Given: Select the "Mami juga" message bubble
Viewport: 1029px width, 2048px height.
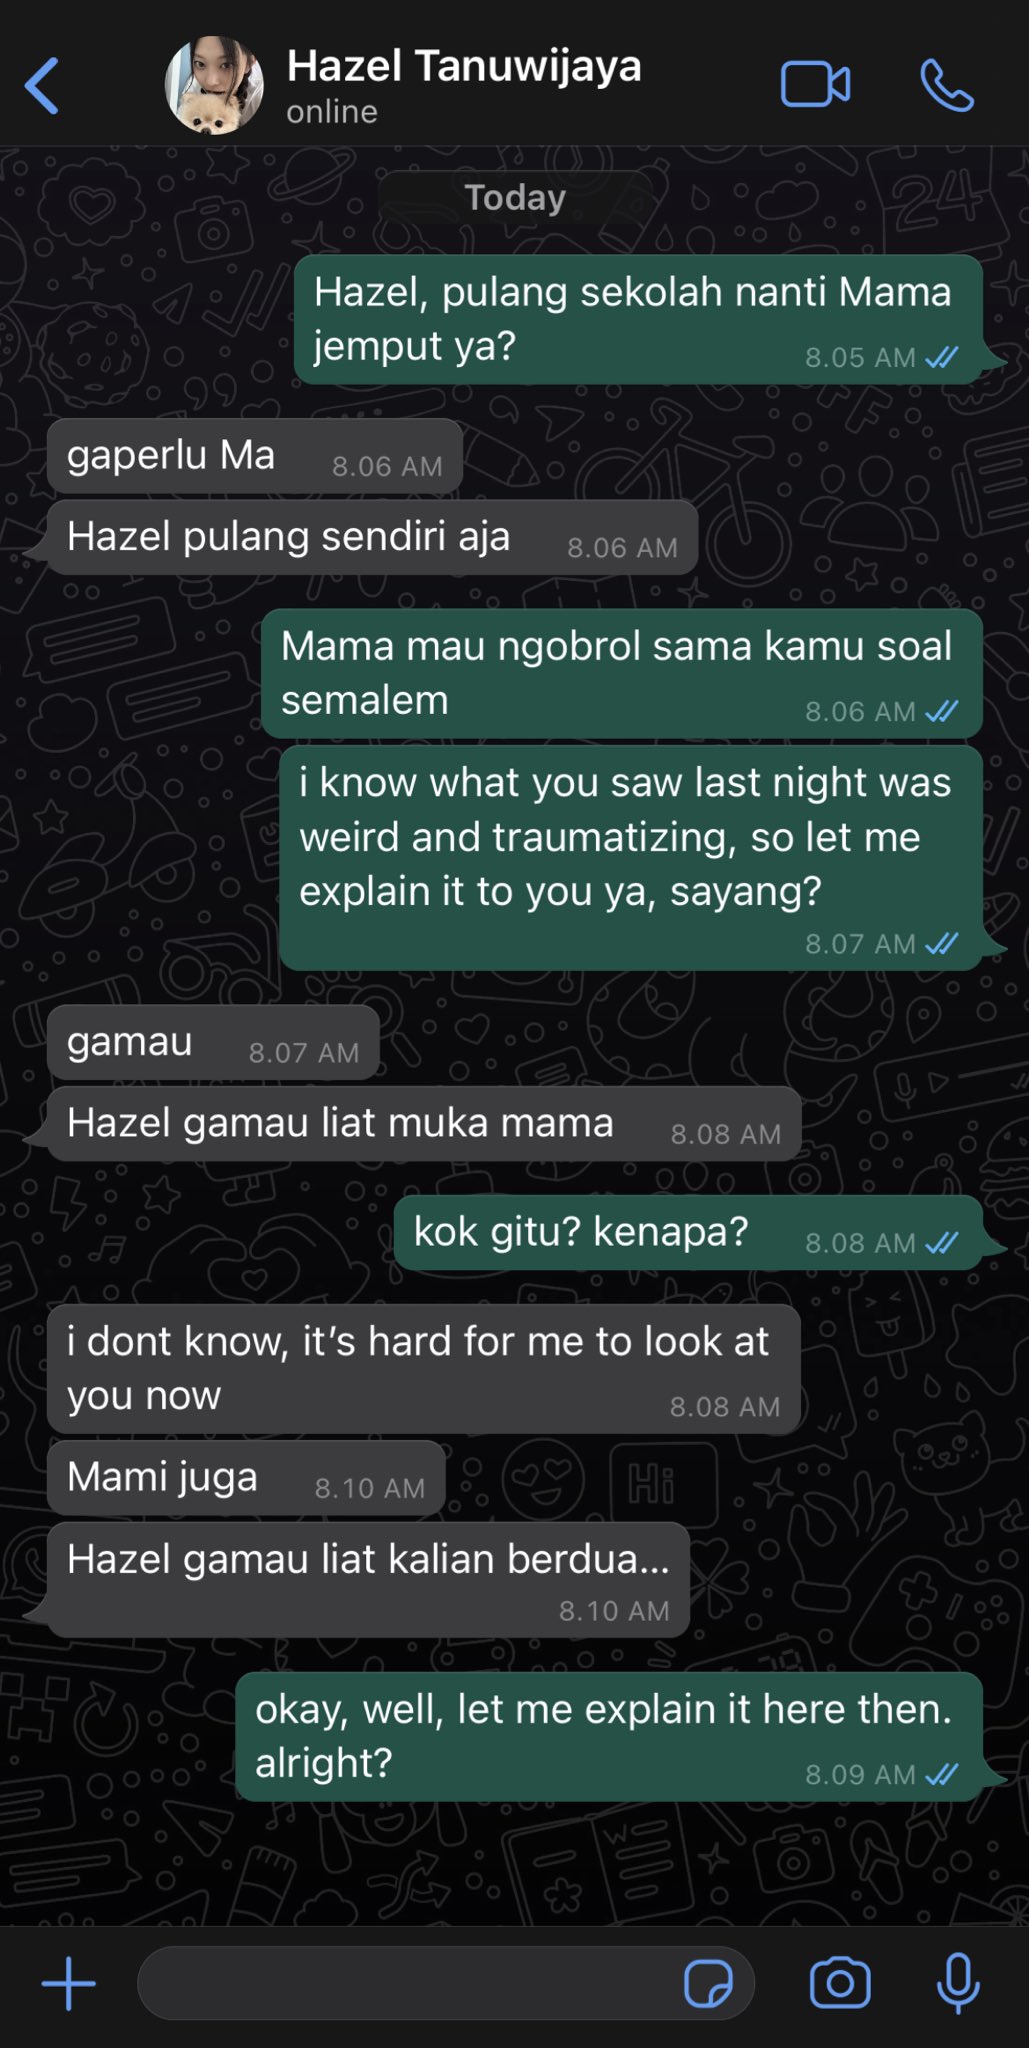Looking at the screenshot, I should (x=246, y=1478).
